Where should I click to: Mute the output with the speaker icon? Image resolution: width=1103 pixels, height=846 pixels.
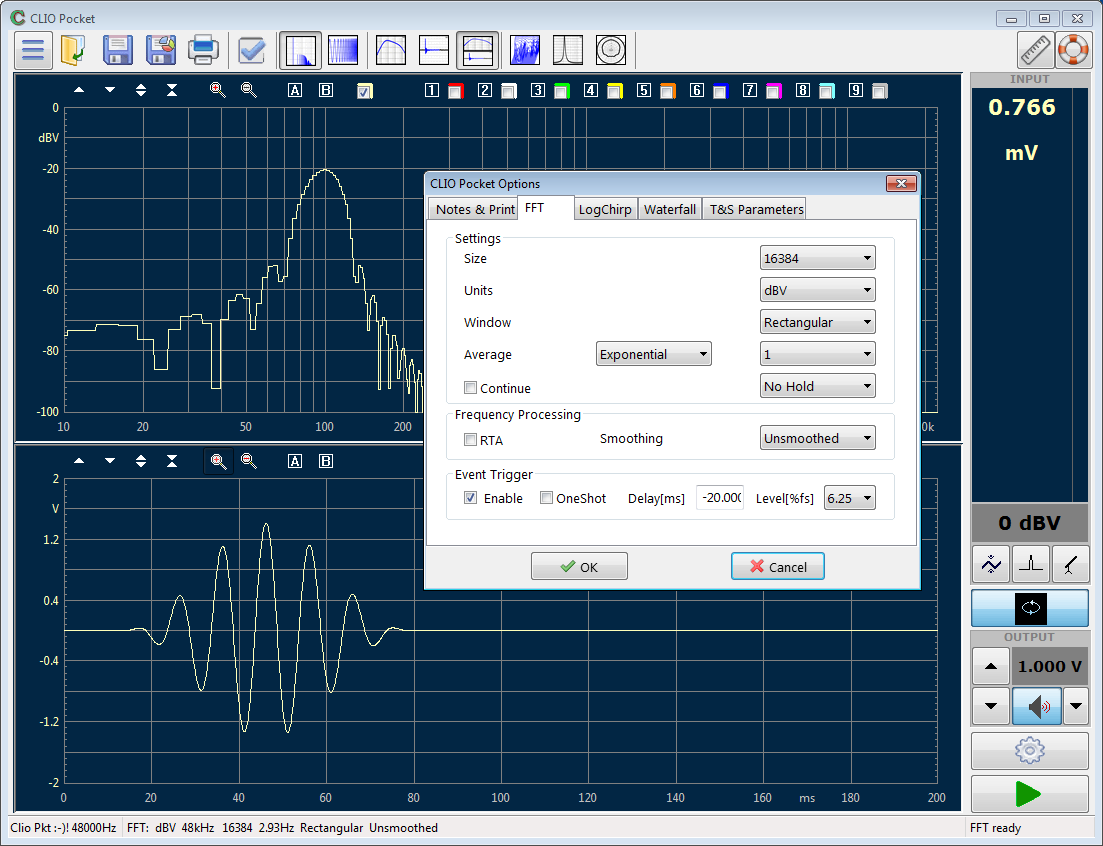coord(1036,706)
